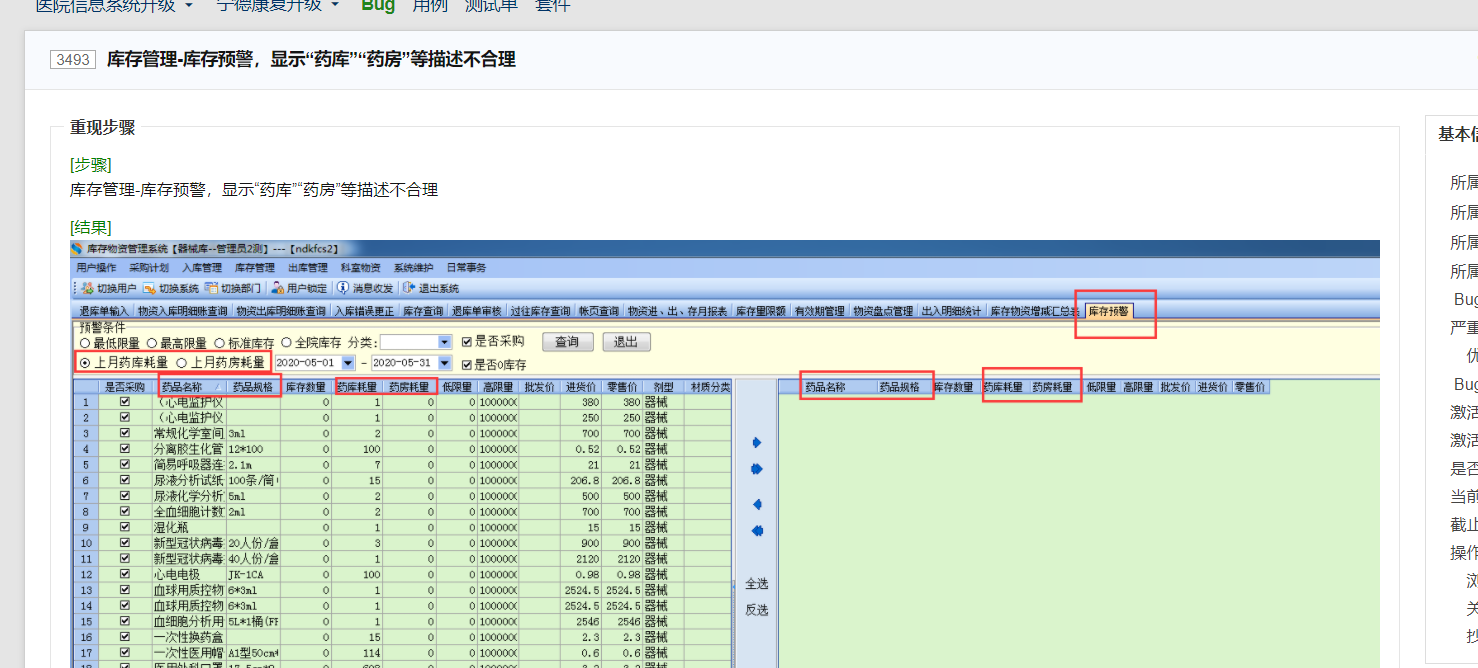1478x668 pixels.
Task: Open 消息收发 message icon
Action: [x=343, y=288]
